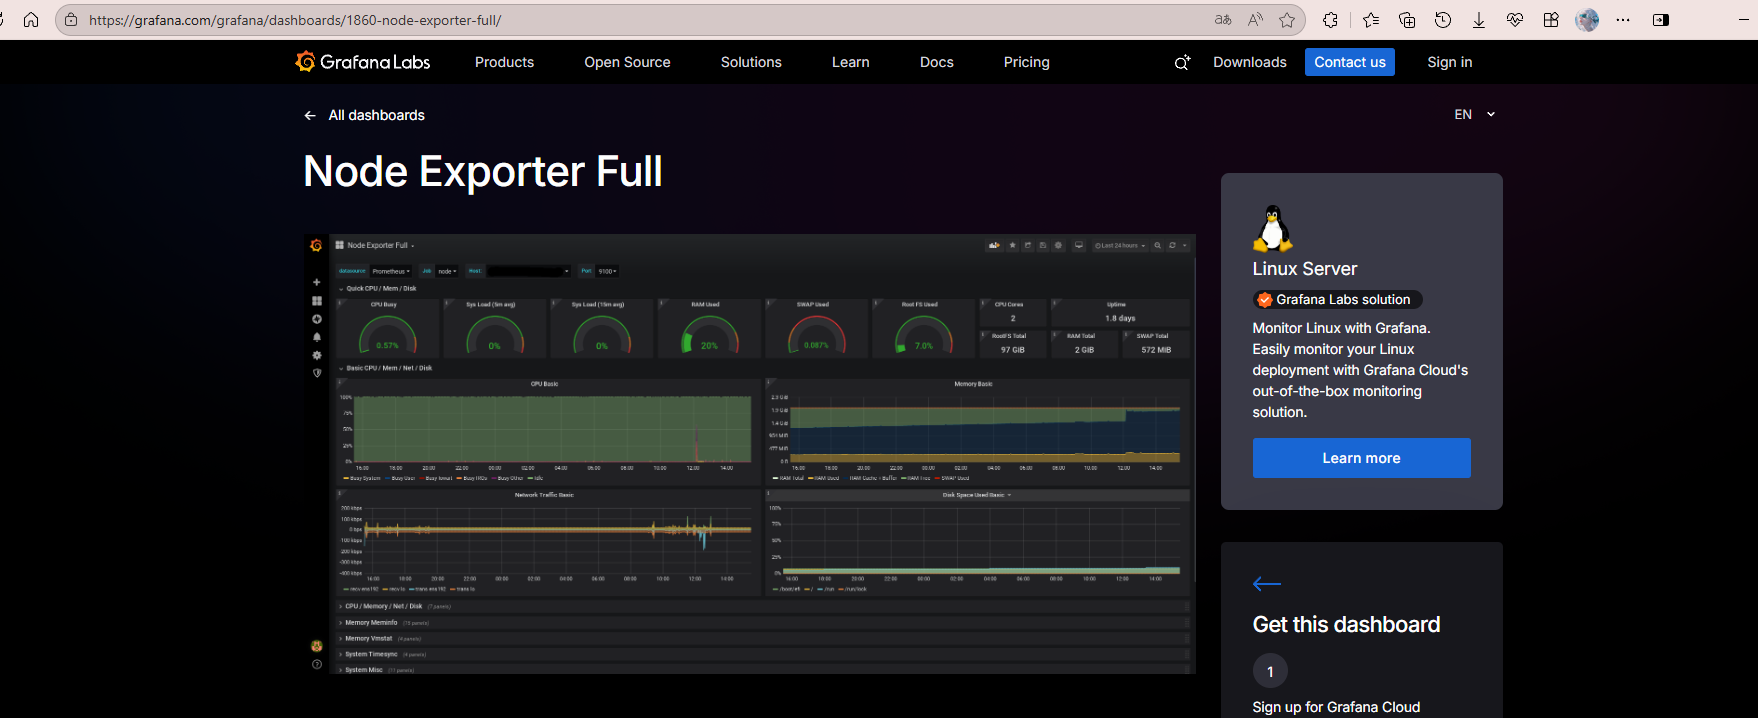Open the translate page icon
The image size is (1758, 718).
click(x=1223, y=20)
